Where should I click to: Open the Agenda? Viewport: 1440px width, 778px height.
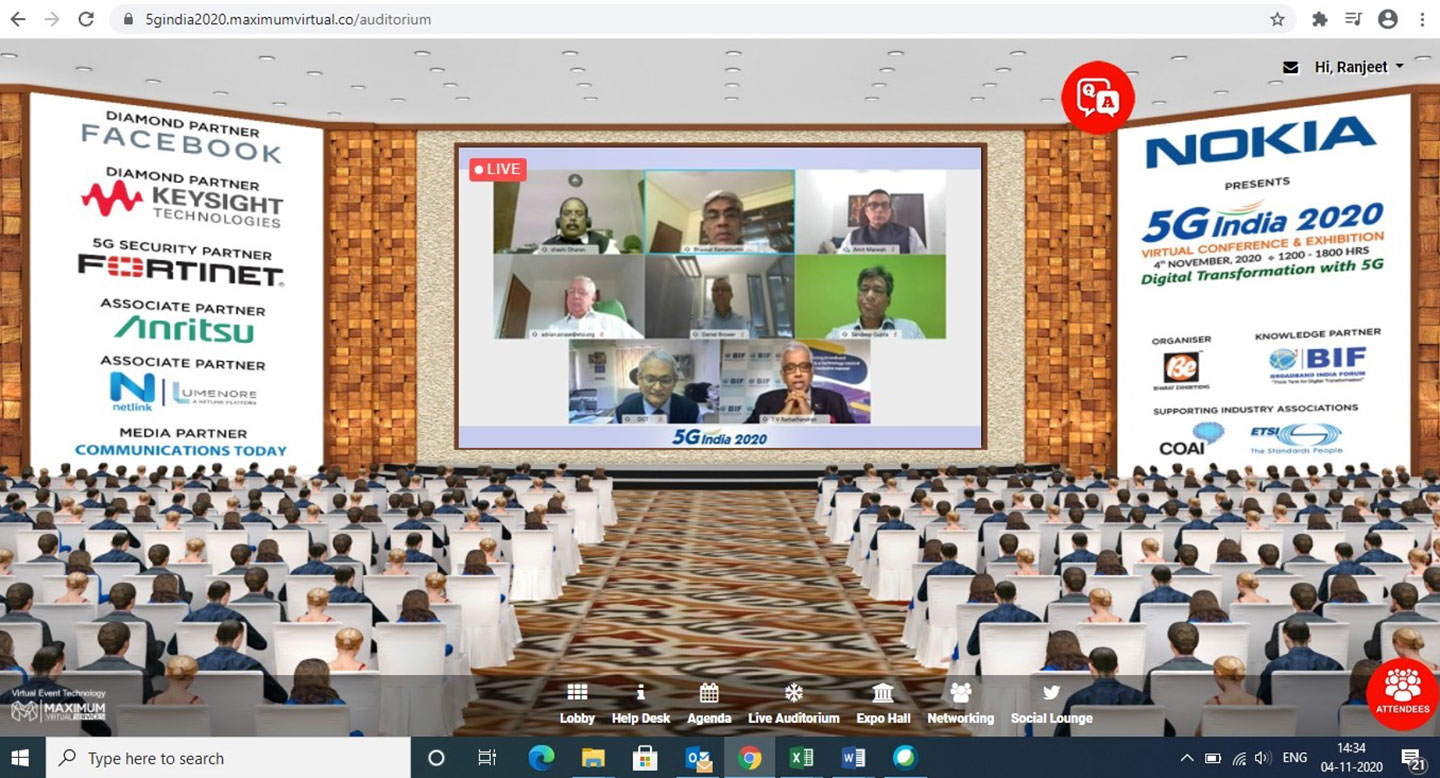pos(709,704)
